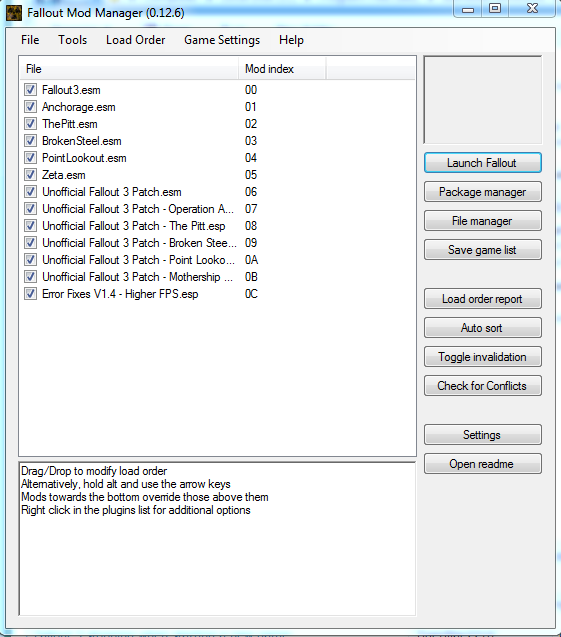Uncheck the Mothership patch checkbox
Screen dimensions: 561x637
click(x=30, y=277)
